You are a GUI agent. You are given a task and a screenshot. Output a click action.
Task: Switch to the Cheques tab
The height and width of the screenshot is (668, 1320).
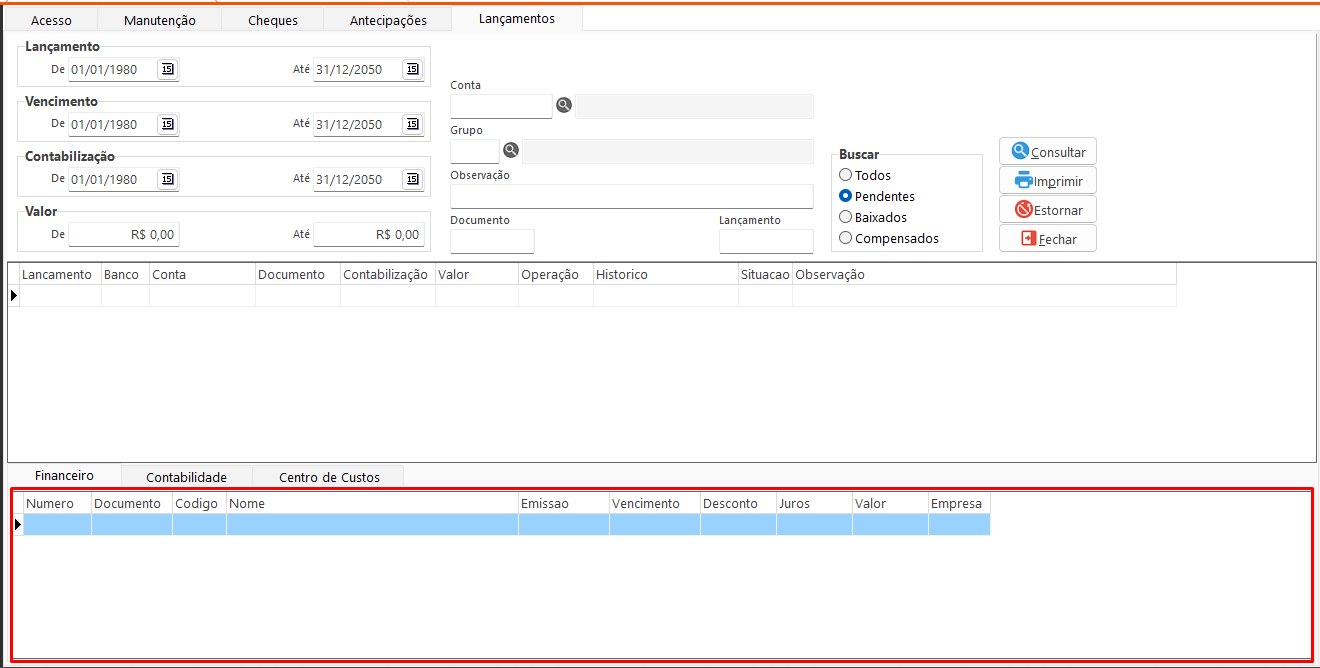[x=273, y=20]
